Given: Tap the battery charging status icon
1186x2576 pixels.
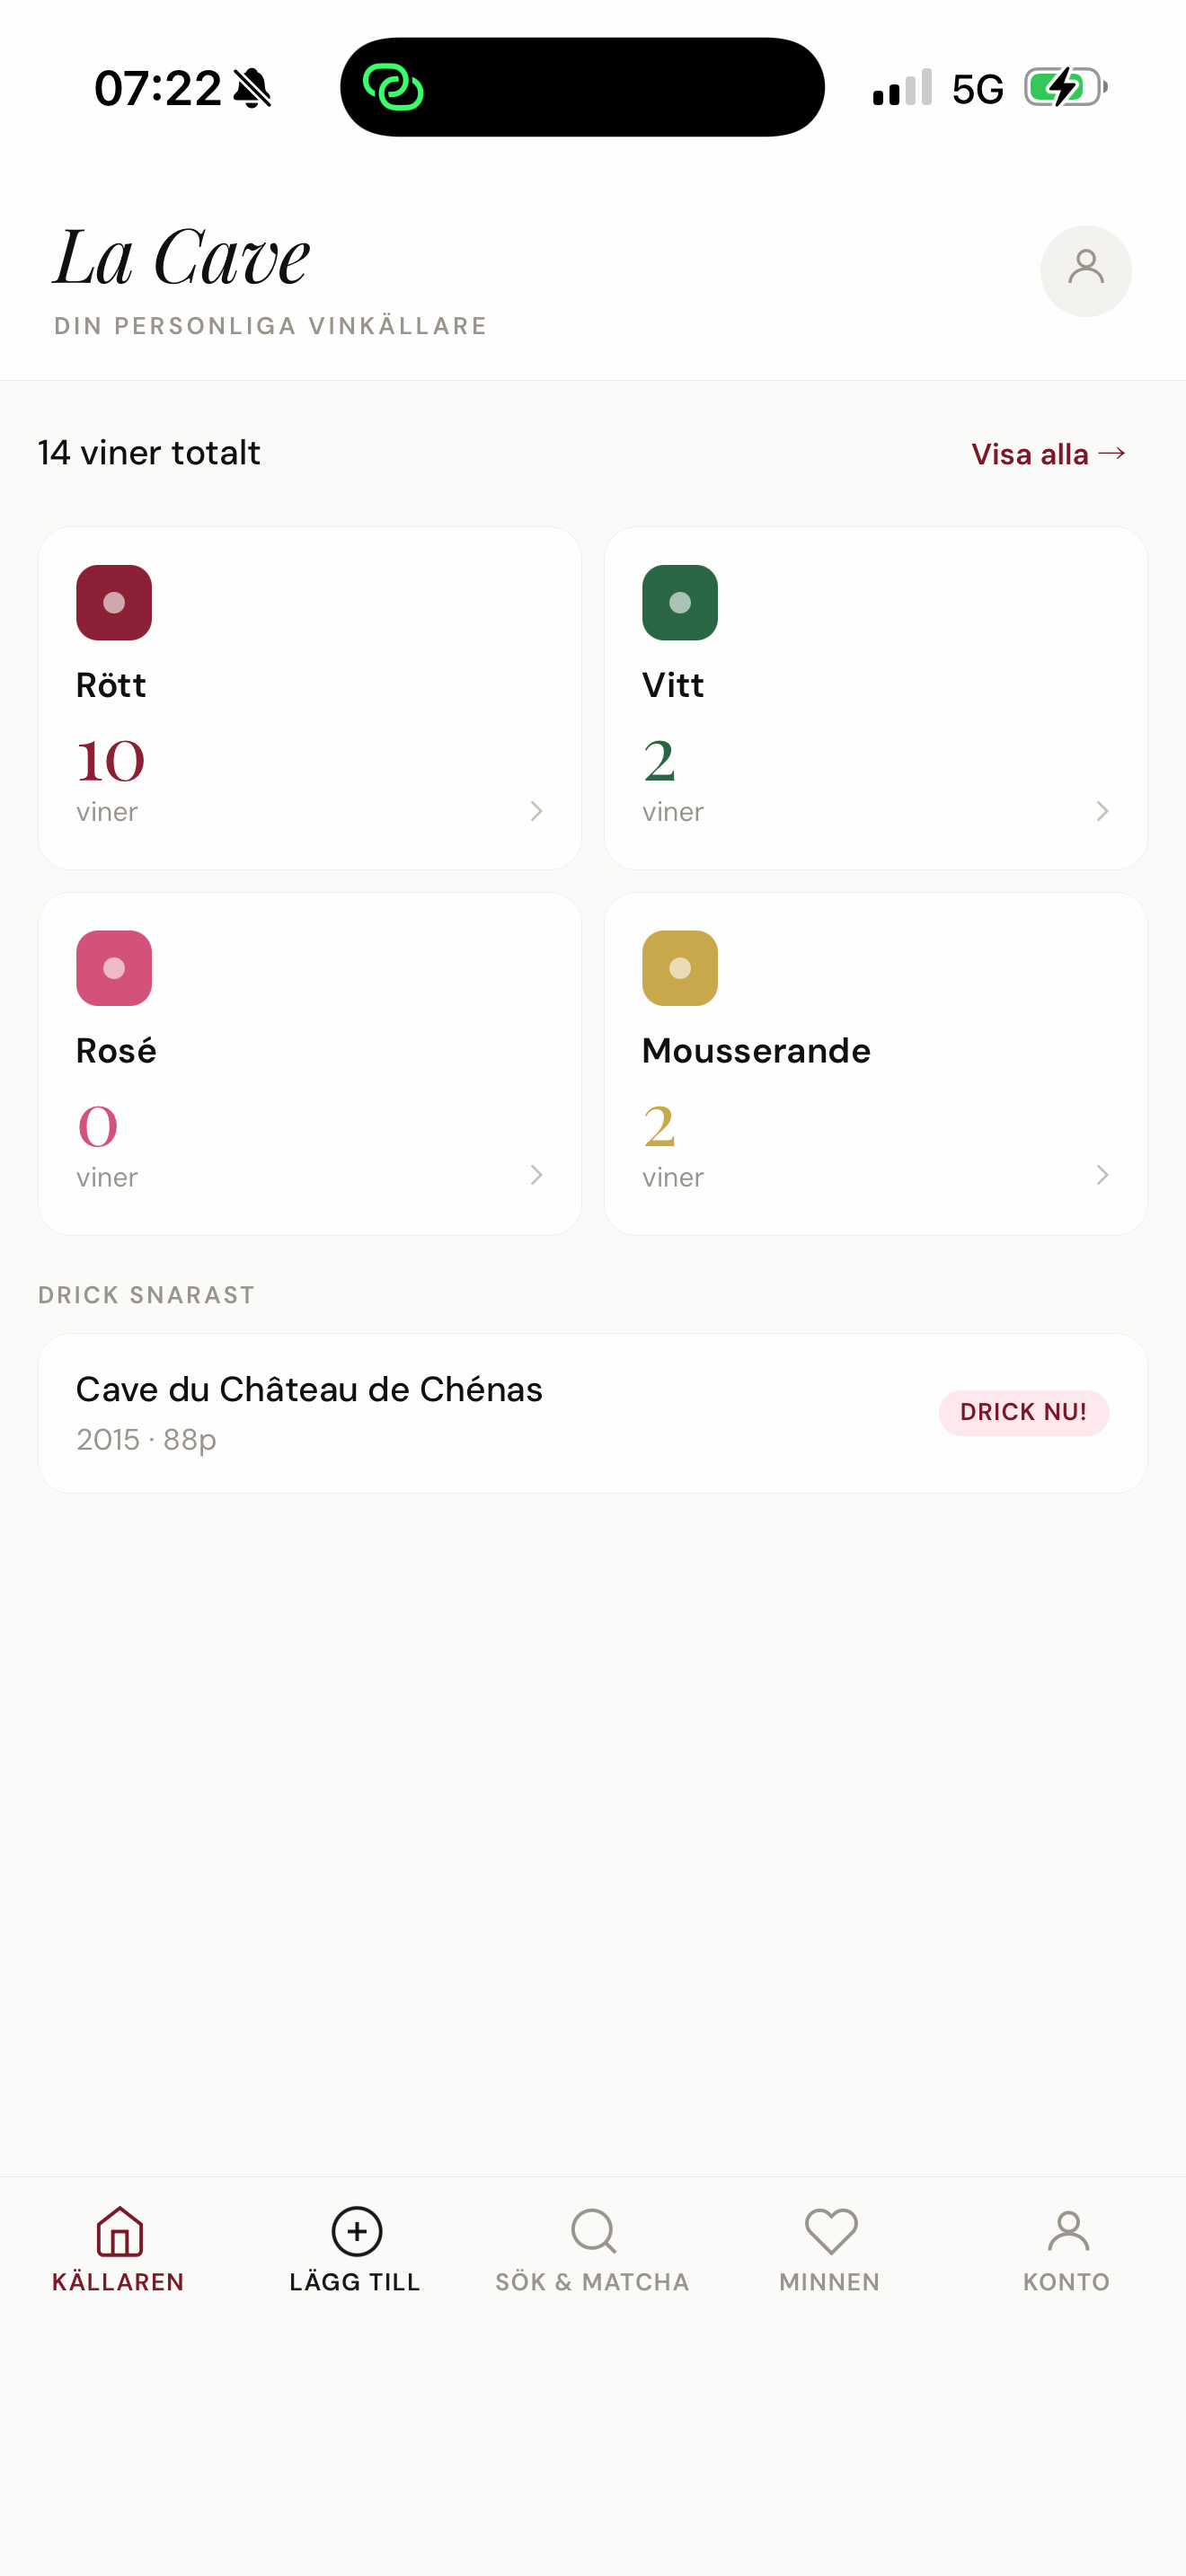Looking at the screenshot, I should [1065, 88].
